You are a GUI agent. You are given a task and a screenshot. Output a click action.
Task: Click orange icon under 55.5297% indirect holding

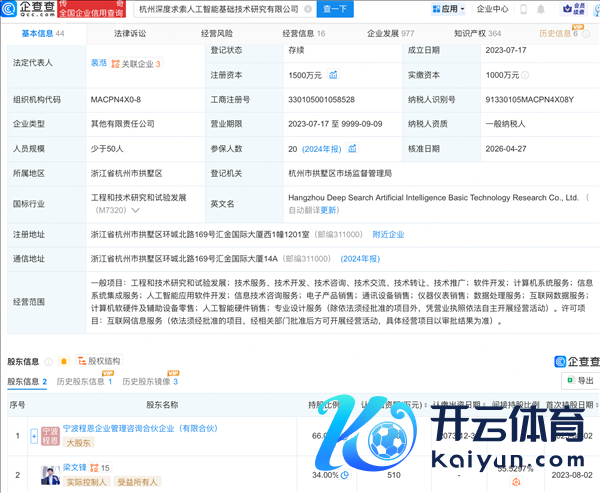click(x=516, y=482)
